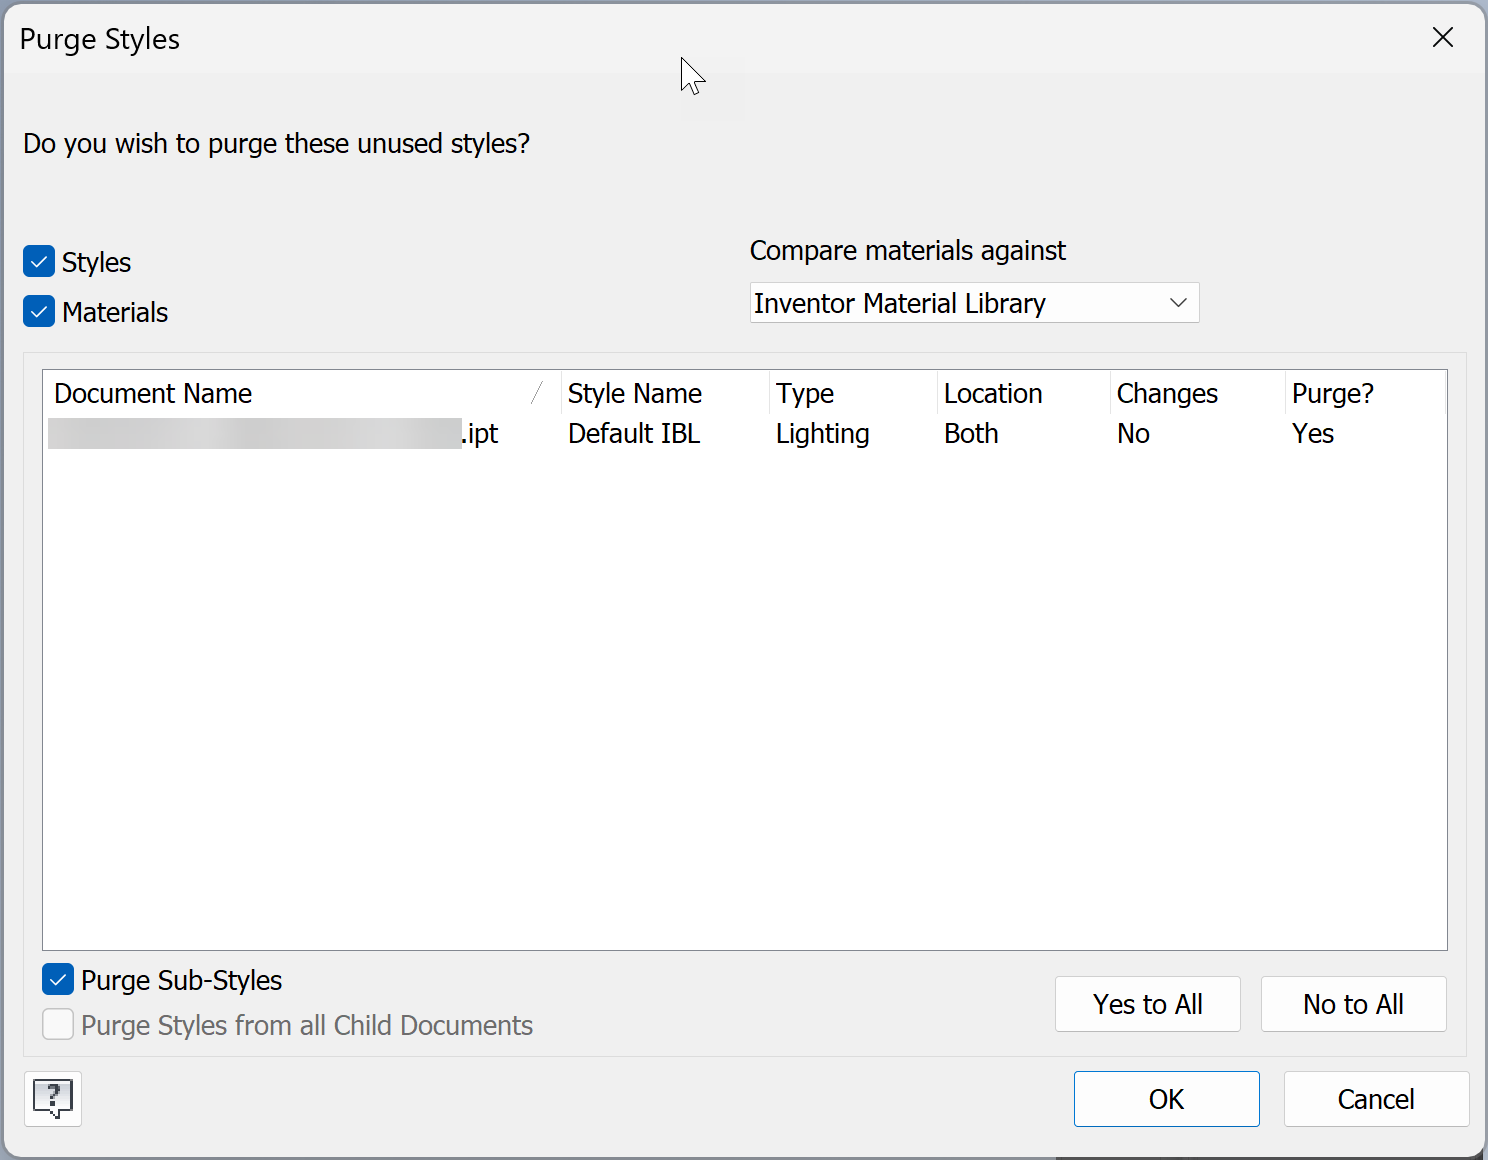Sort by Document Name column header
1488x1160 pixels.
click(x=153, y=394)
